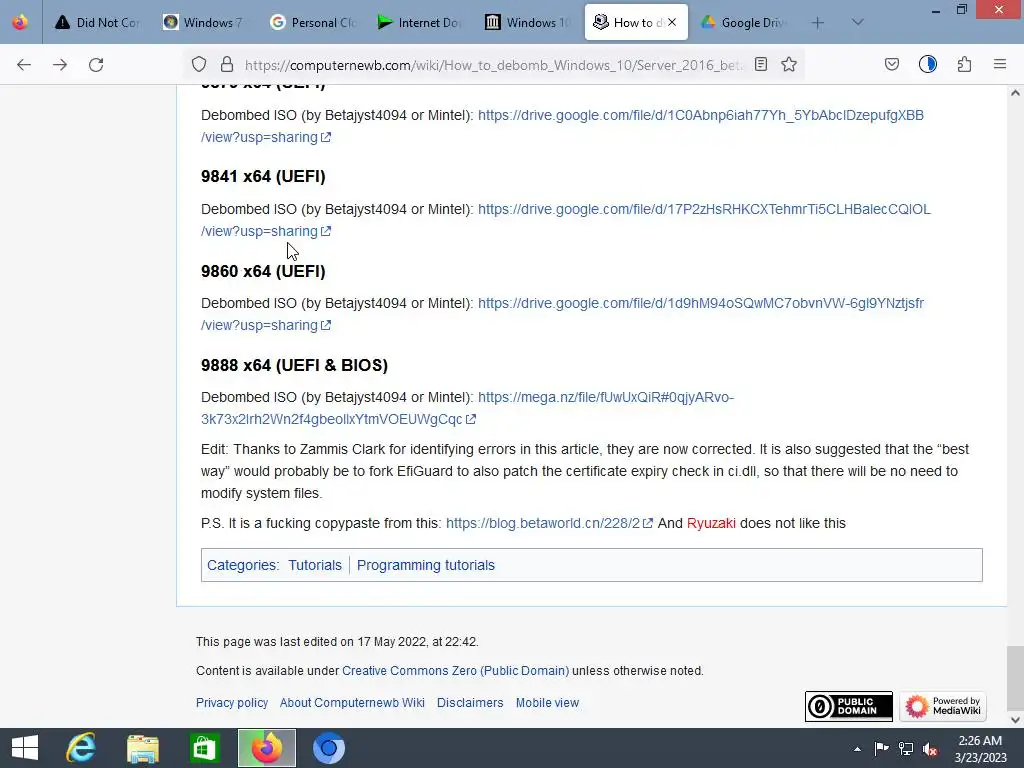The height and width of the screenshot is (768, 1024).
Task: Select the '9841 x64 (UEFI)' heading text
Action: (x=263, y=176)
